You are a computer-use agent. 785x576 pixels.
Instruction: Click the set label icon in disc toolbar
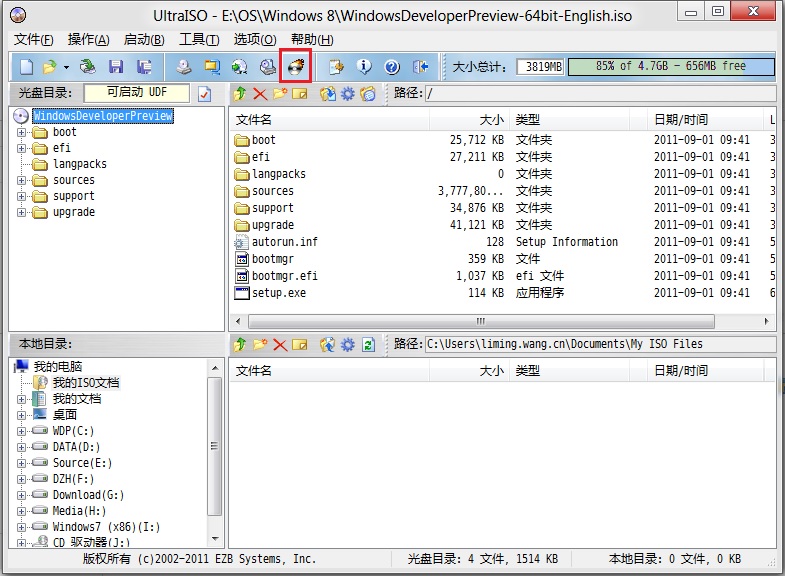[368, 94]
